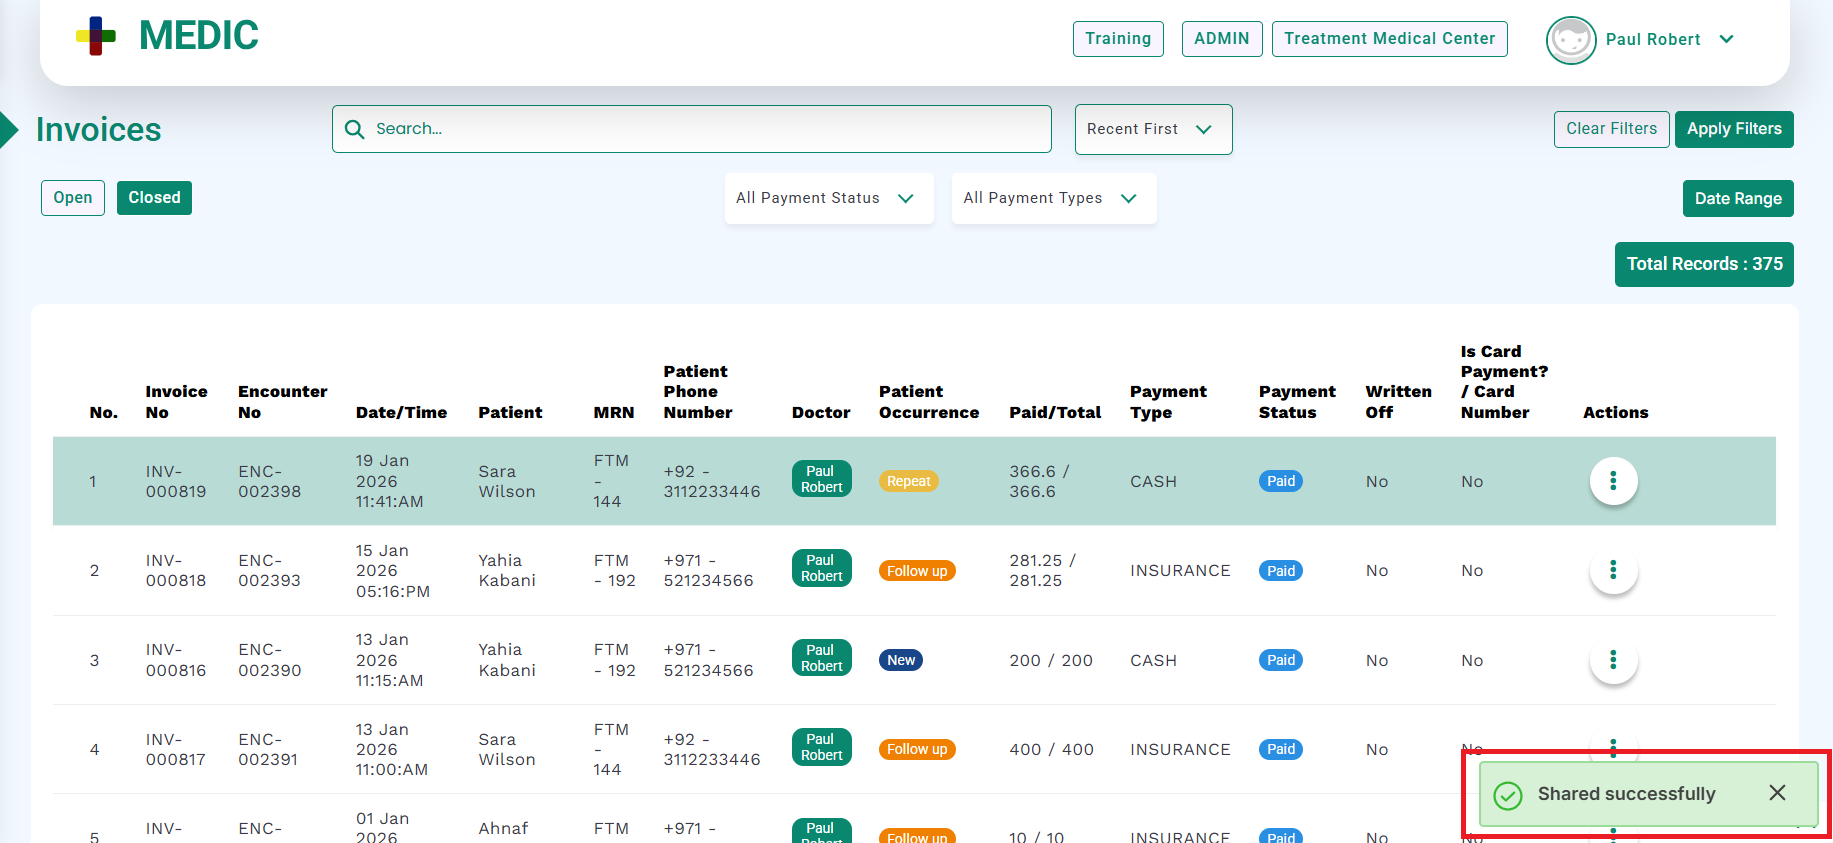
Task: Expand the Recent First sort dropdown
Action: click(1152, 130)
